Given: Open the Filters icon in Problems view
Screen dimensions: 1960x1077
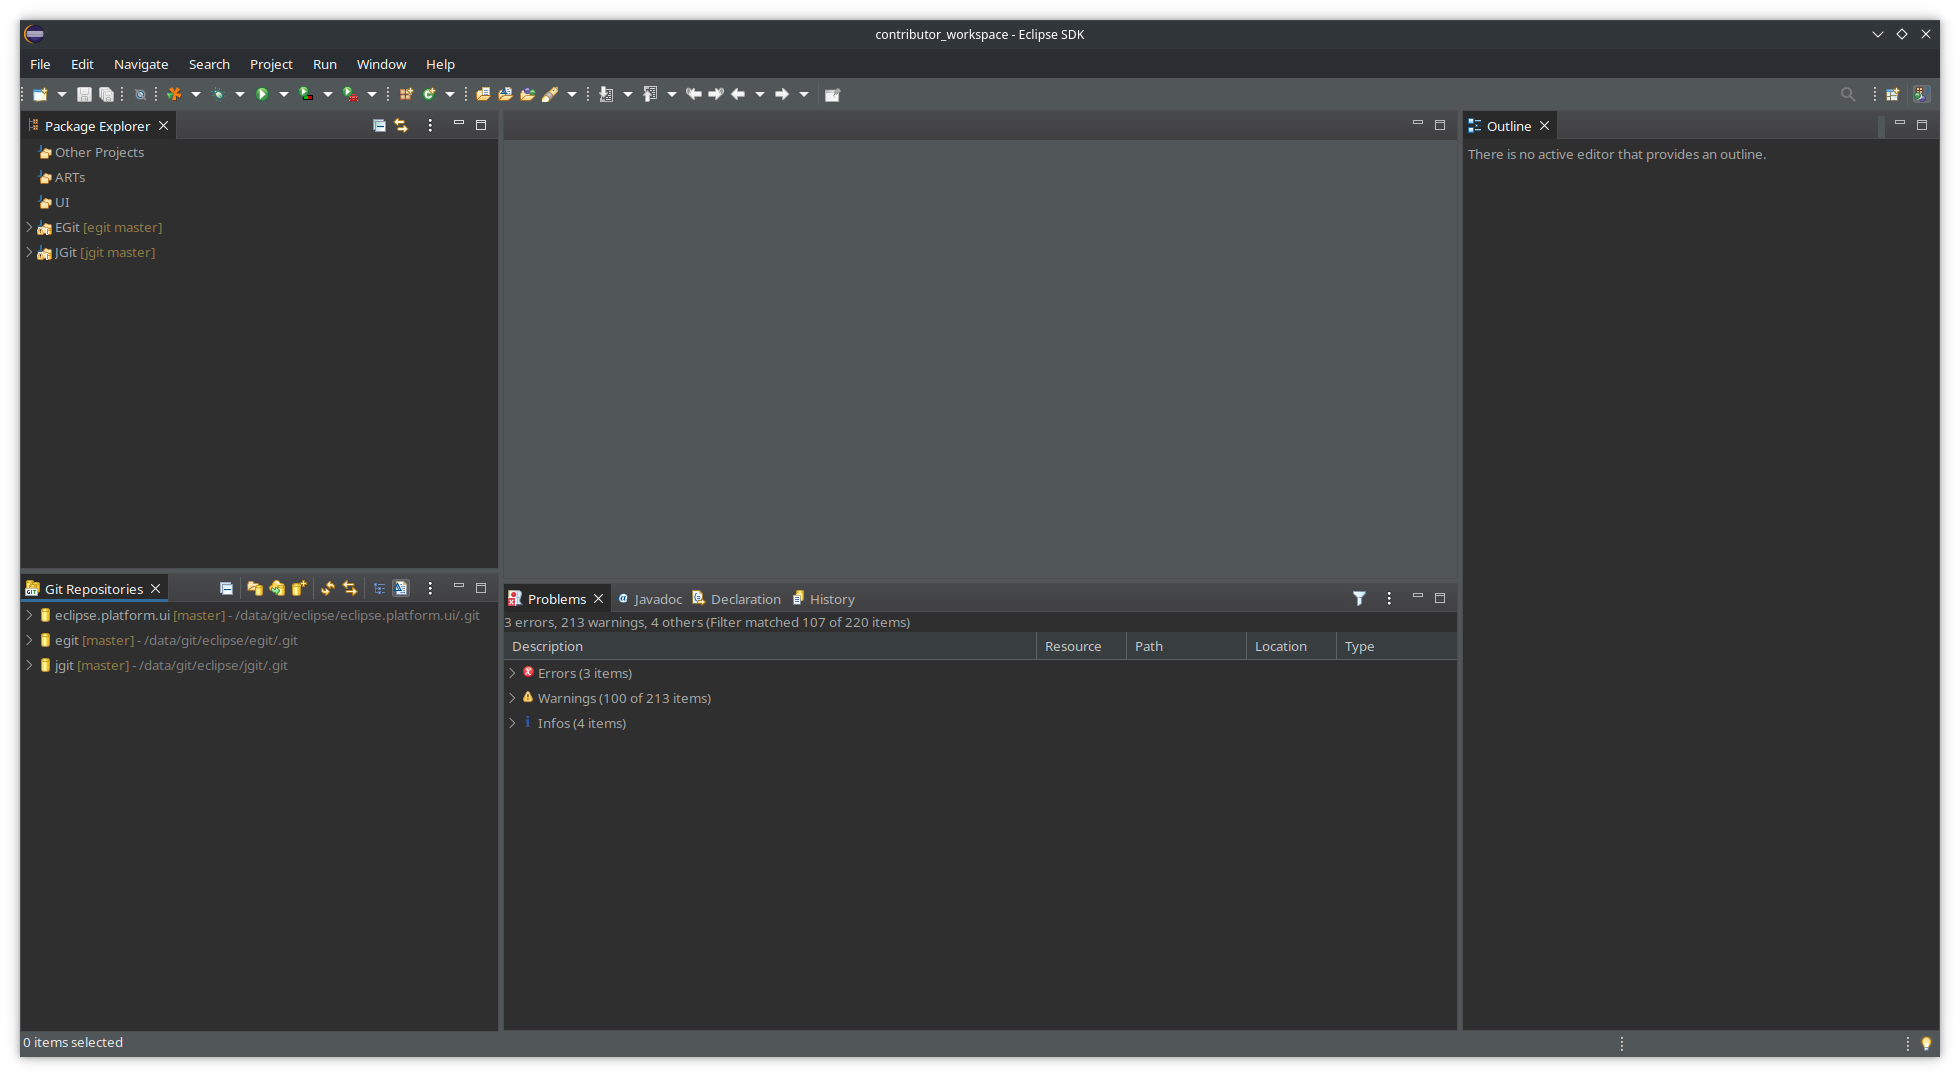Looking at the screenshot, I should [1359, 598].
